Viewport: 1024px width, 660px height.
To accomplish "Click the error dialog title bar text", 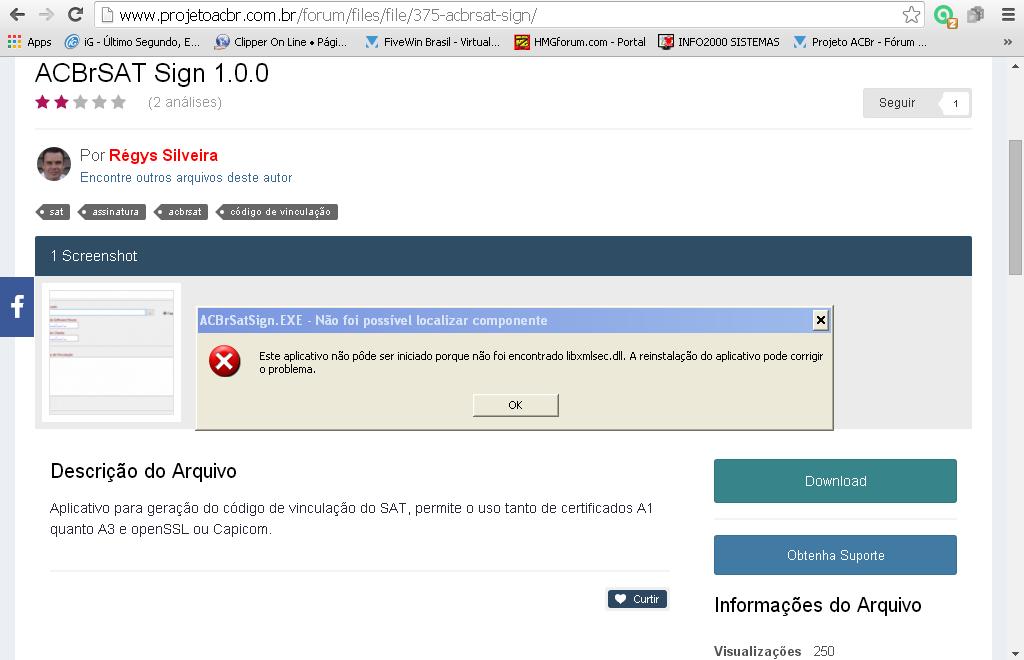I will (x=374, y=321).
